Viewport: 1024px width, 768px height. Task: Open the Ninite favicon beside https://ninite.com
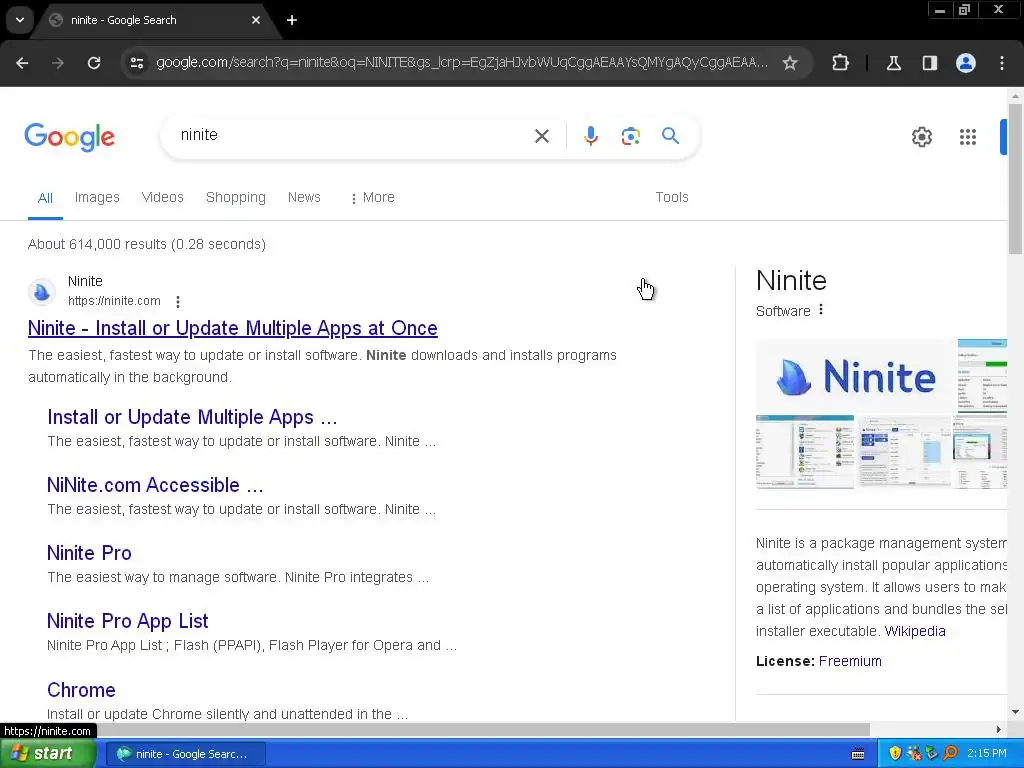tap(42, 291)
